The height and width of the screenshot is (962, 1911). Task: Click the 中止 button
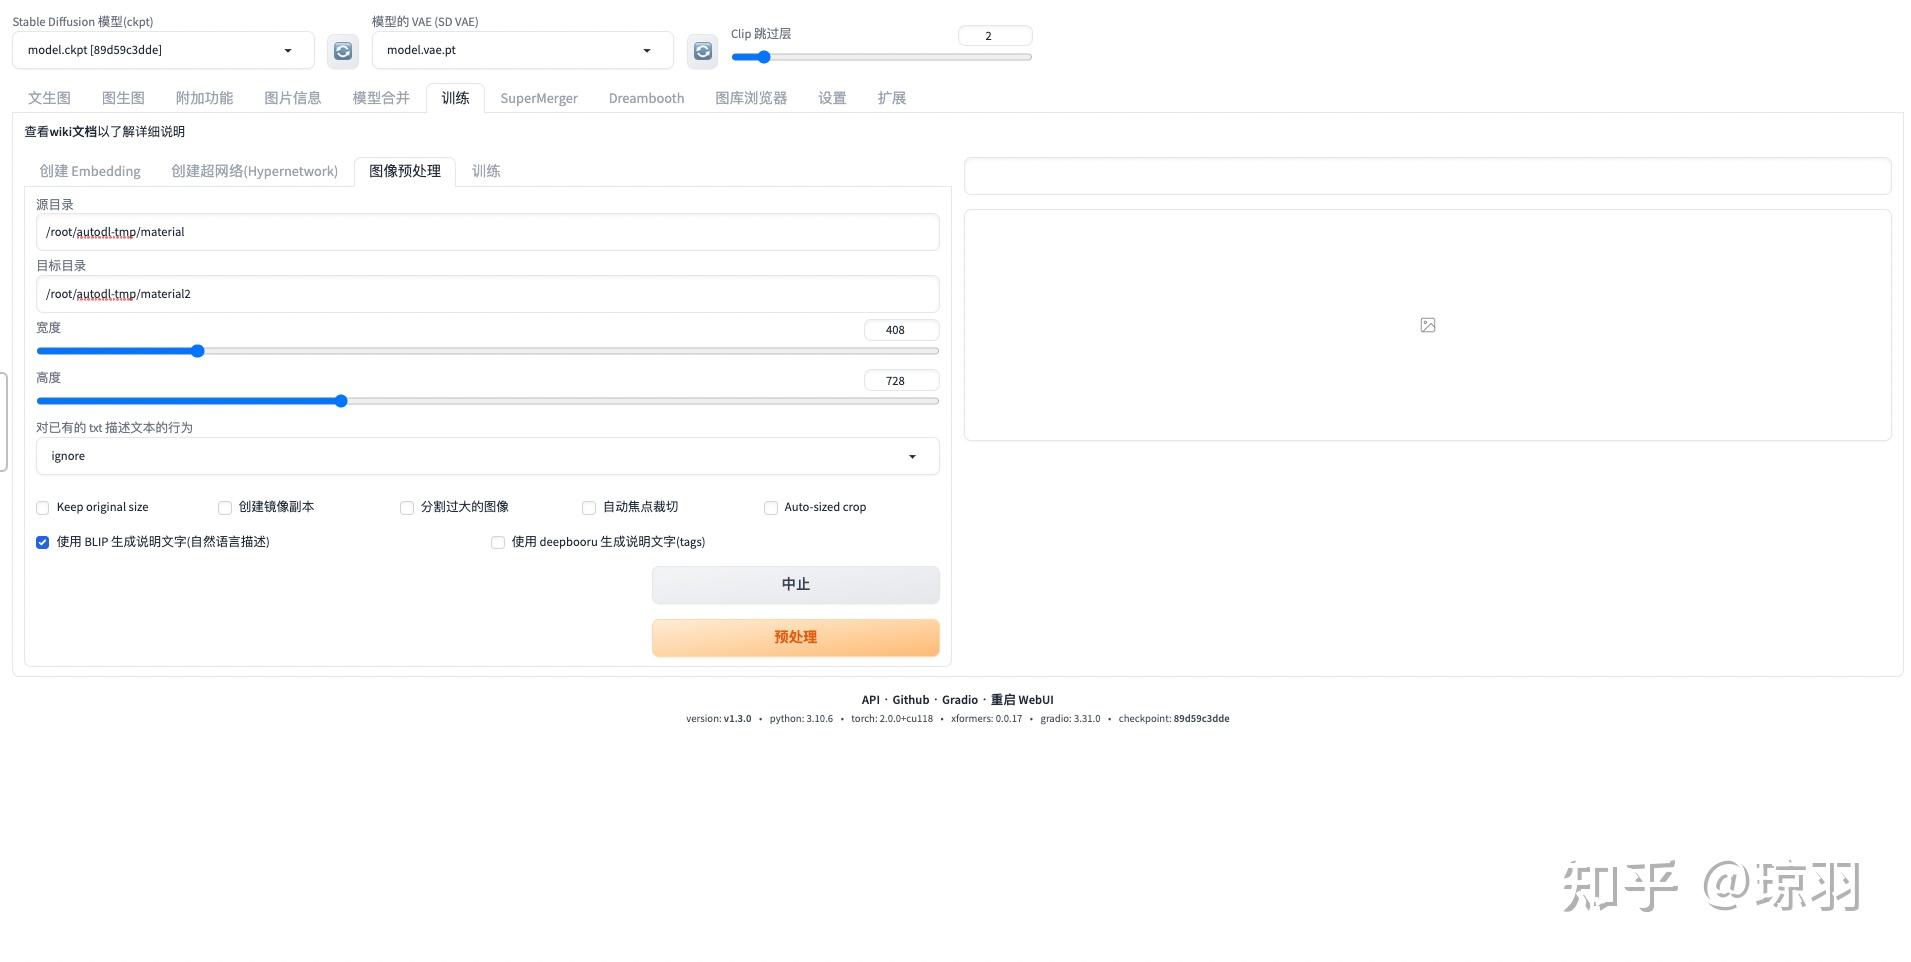(796, 585)
